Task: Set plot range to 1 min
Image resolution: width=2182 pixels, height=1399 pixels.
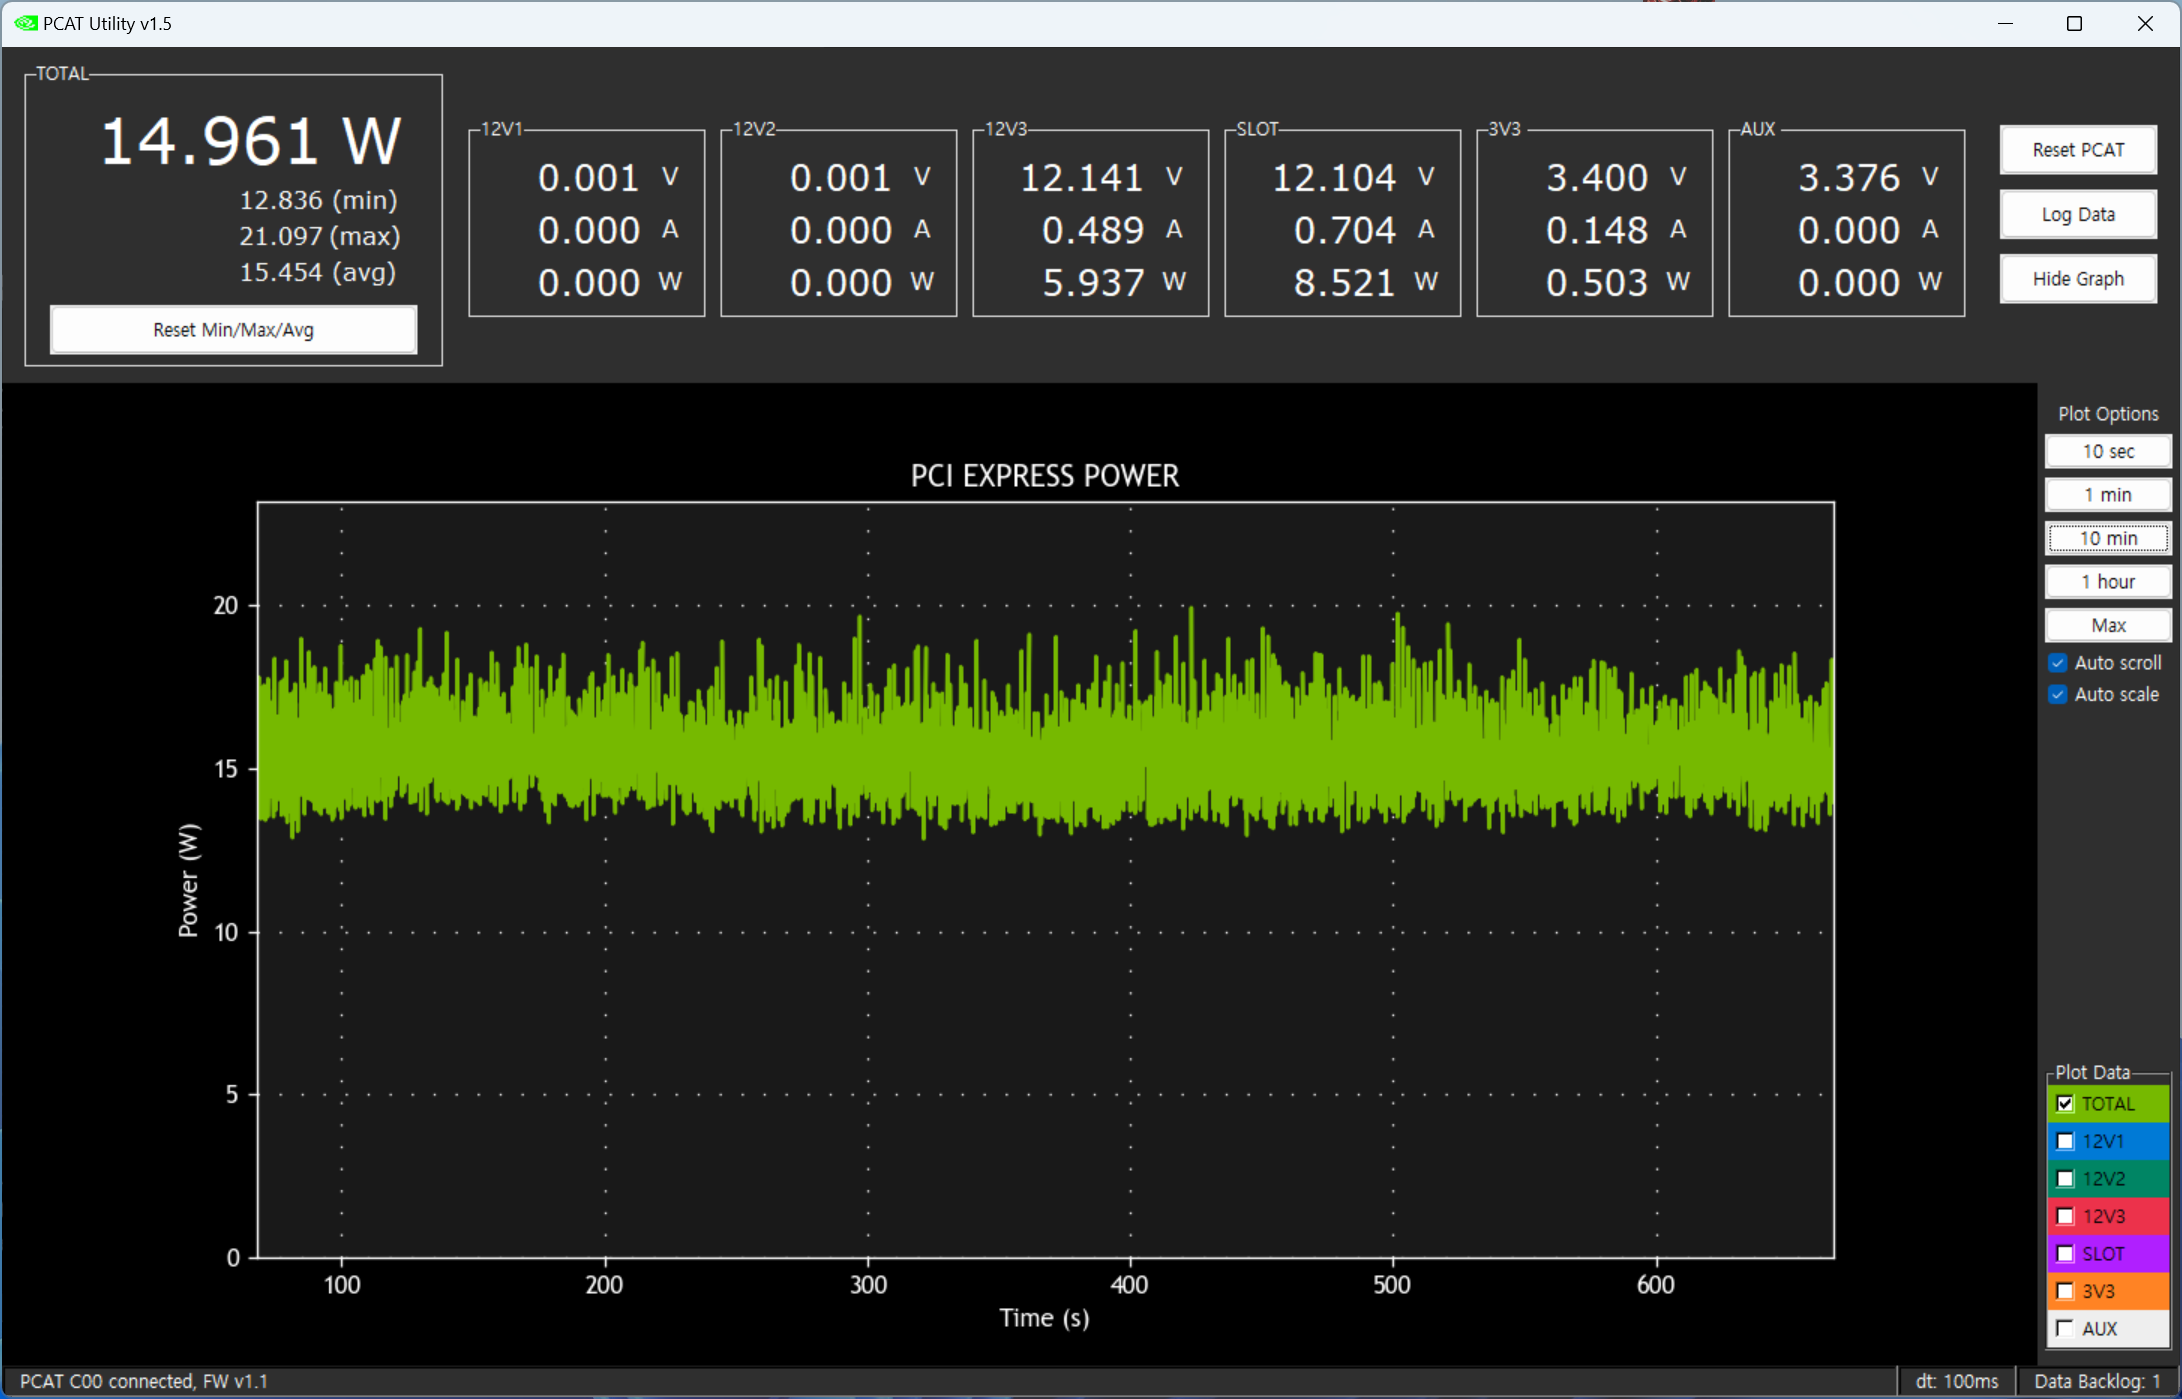Action: pos(2108,495)
